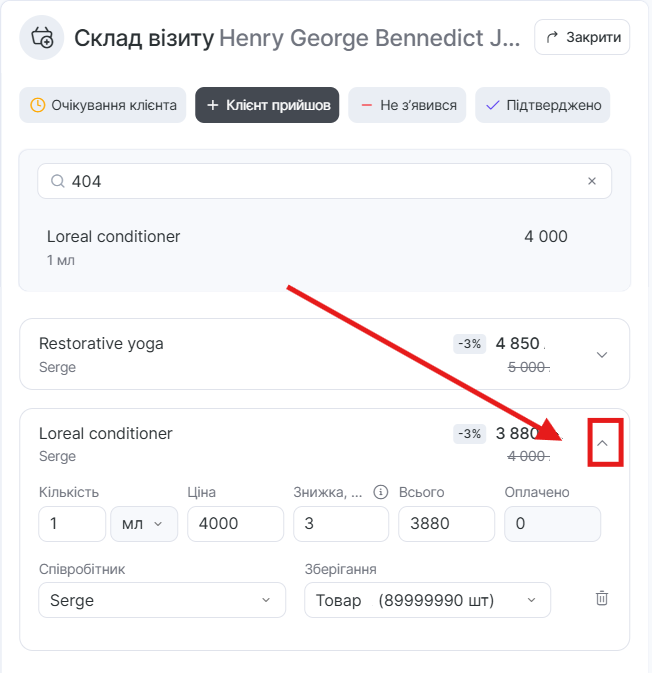Image resolution: width=652 pixels, height=673 pixels.
Task: Open the Співробітник dropdown showing Serge
Action: click(x=161, y=600)
